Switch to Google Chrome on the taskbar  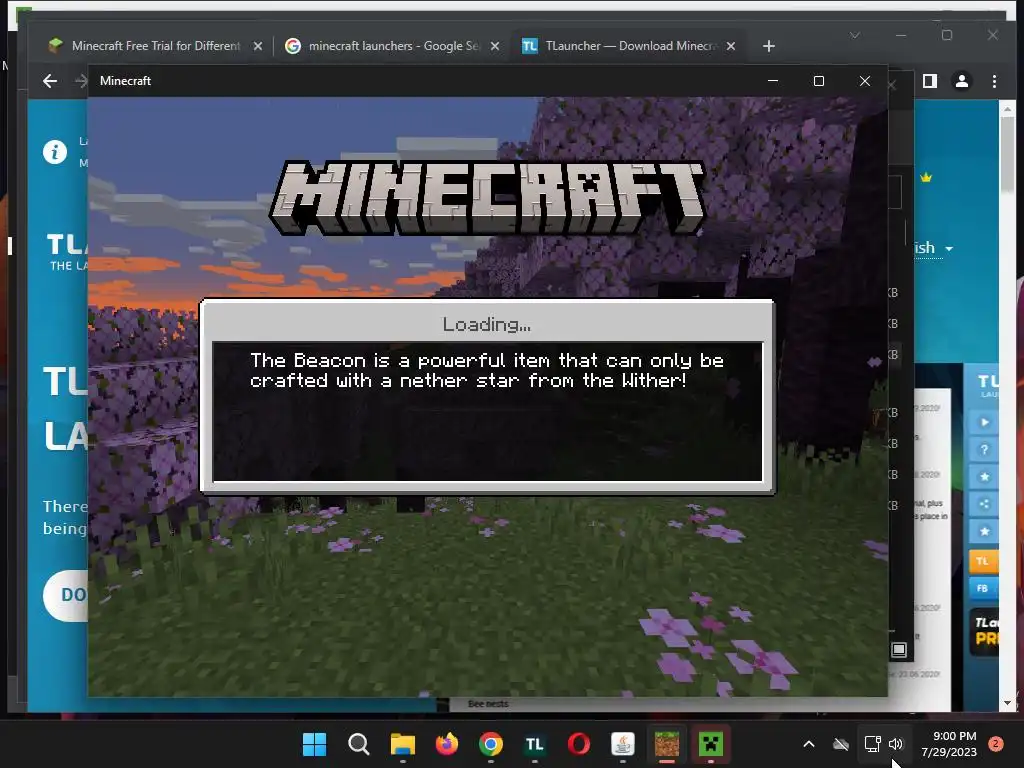[x=490, y=744]
